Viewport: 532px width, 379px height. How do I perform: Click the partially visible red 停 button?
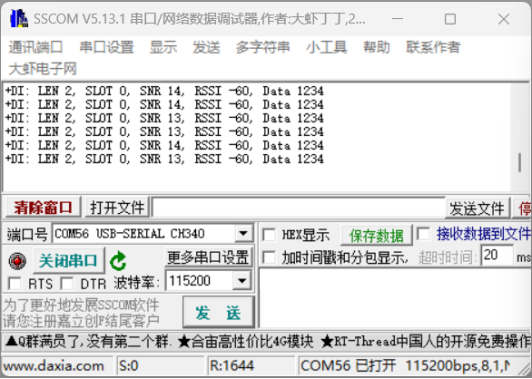coord(522,208)
